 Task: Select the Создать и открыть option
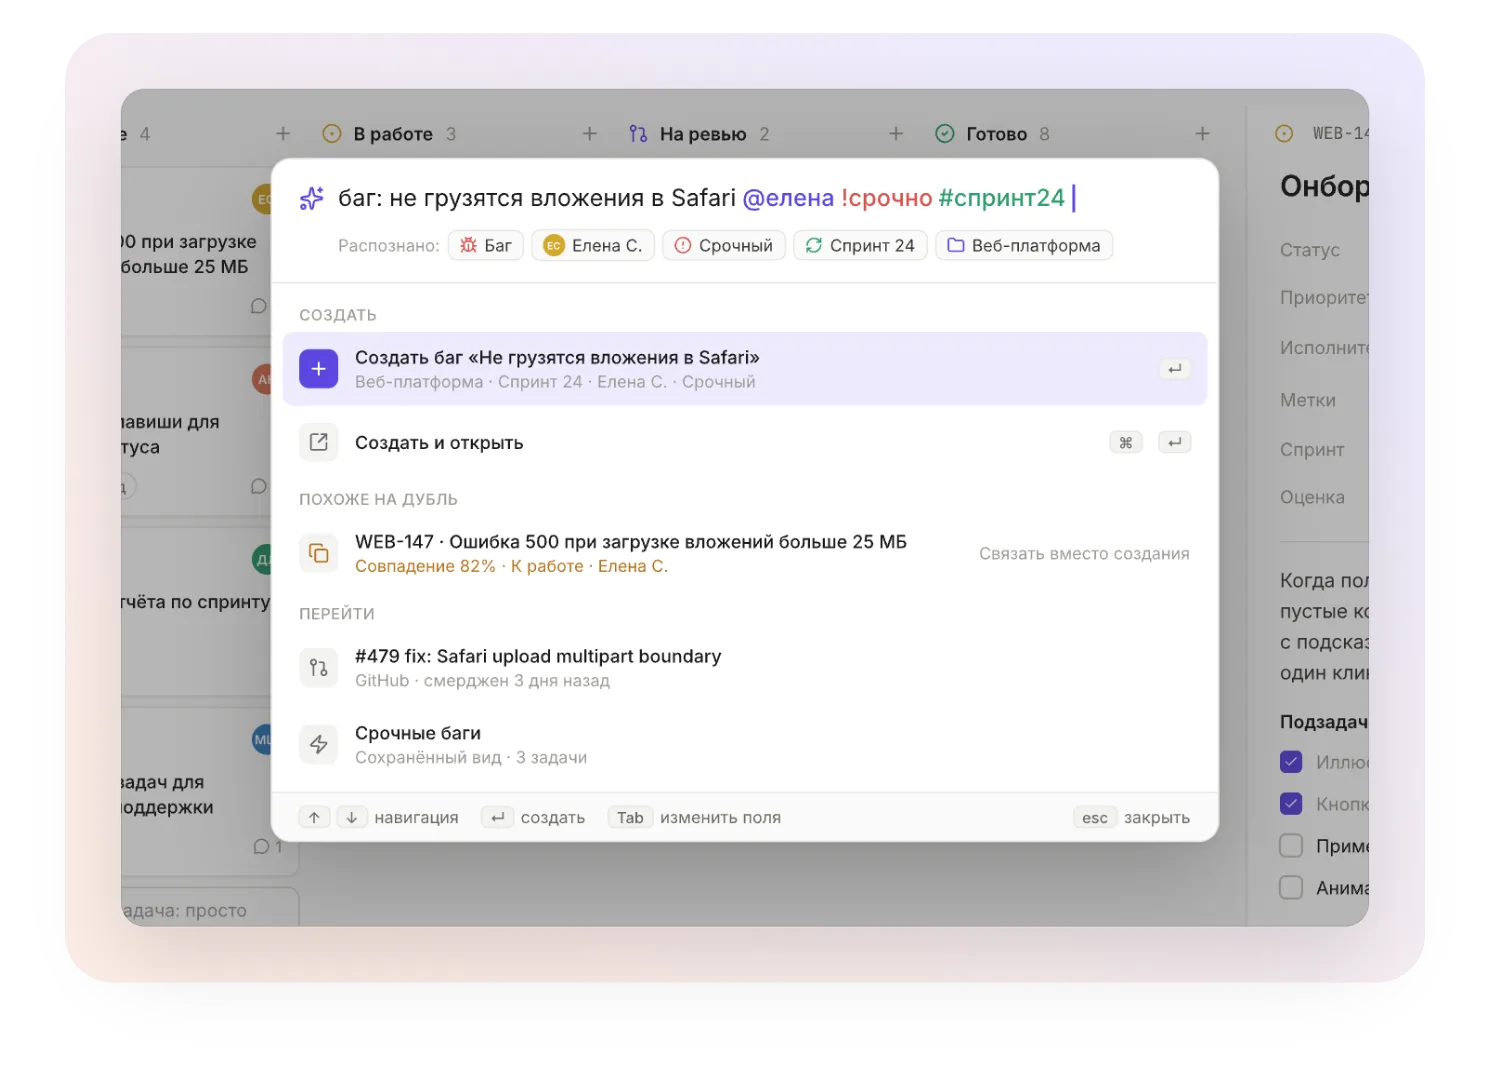(x=745, y=442)
